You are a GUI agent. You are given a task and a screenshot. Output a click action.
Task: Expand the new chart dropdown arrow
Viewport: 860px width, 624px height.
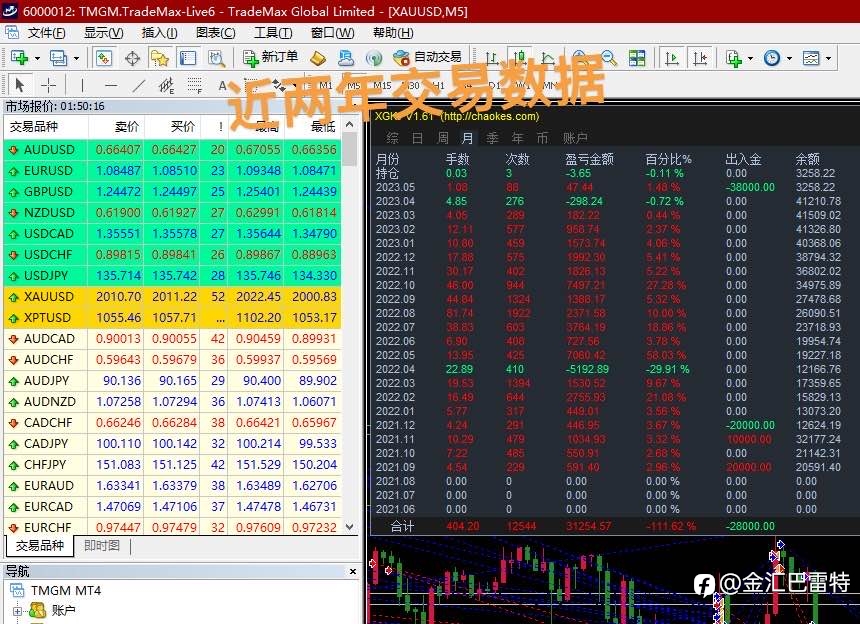coord(37,58)
